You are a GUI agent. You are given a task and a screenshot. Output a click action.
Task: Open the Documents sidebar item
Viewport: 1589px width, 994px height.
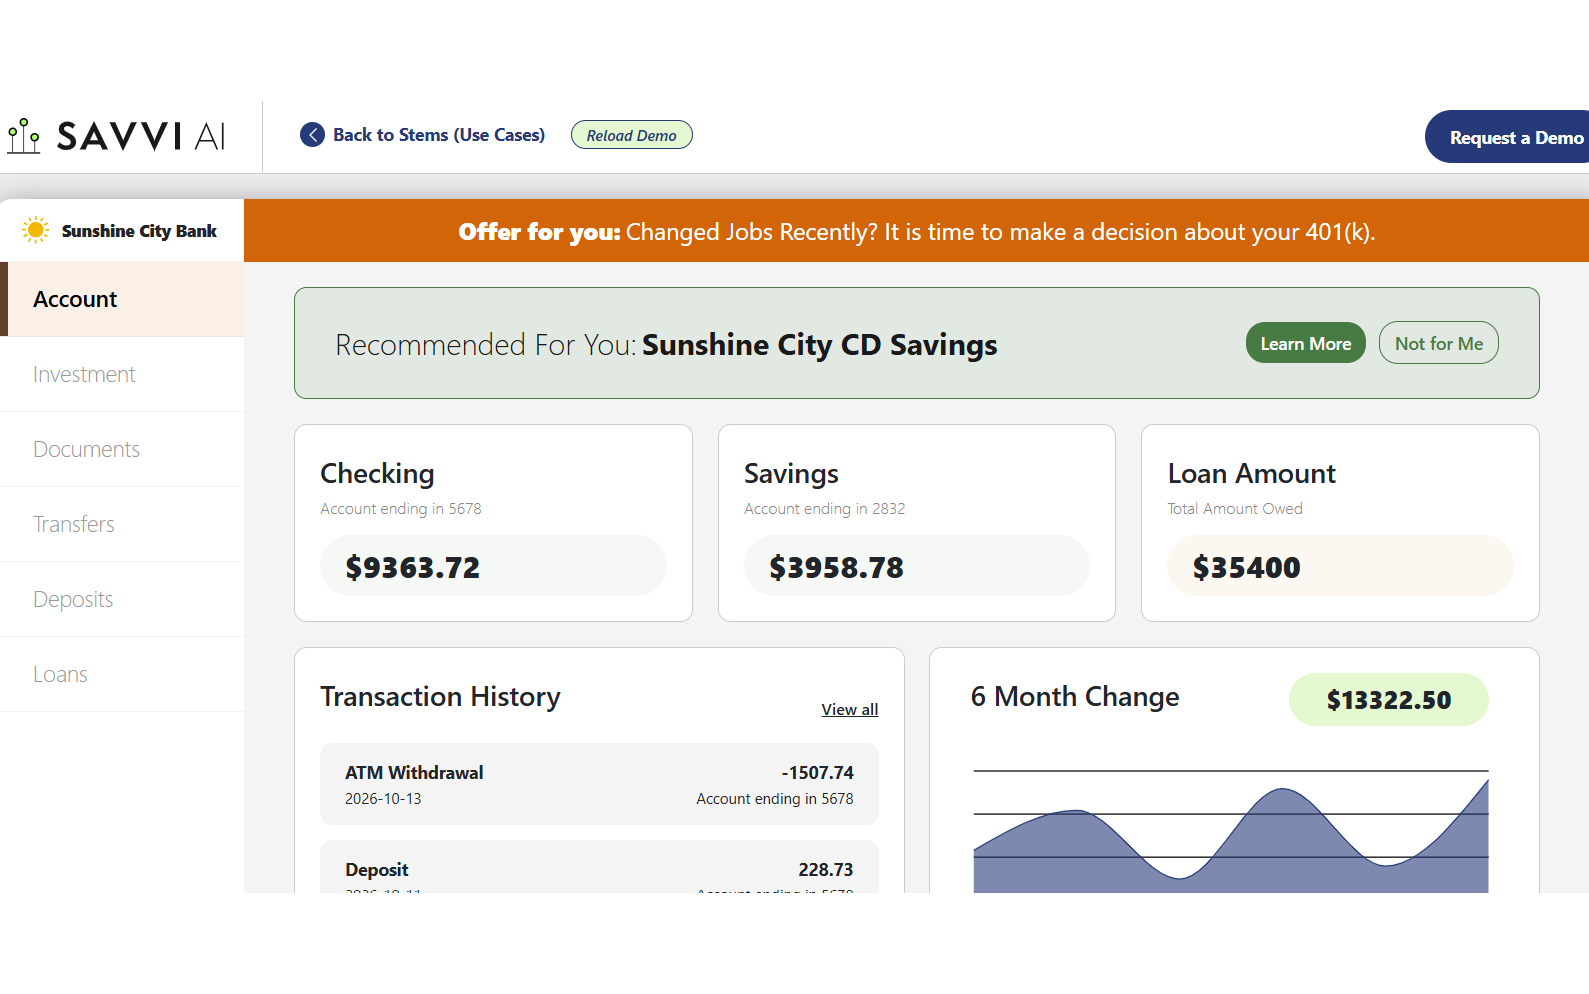tap(122, 449)
